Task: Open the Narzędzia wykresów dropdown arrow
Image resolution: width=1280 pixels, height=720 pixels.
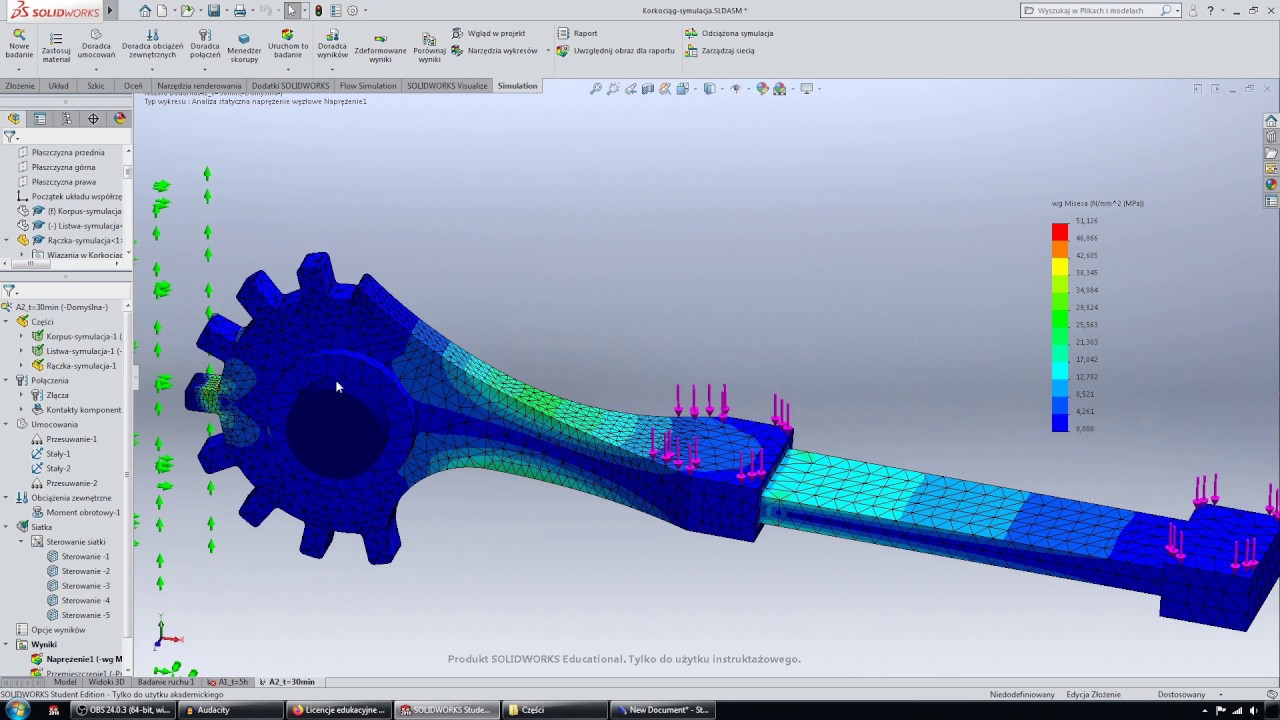Action: click(x=547, y=50)
